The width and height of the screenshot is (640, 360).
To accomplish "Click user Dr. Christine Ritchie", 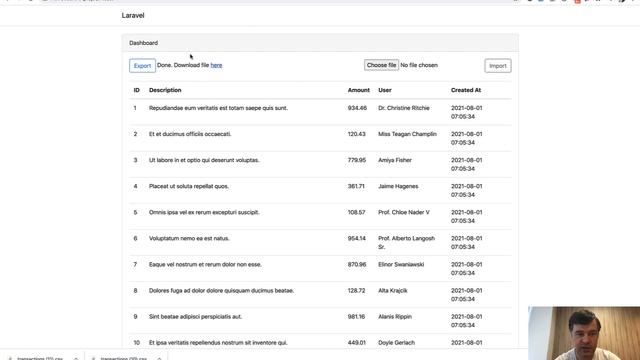I will [404, 108].
